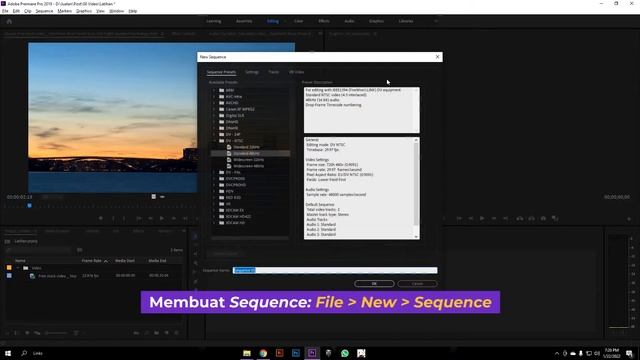Click the Home icon below the menu bar

[x=9, y=21]
